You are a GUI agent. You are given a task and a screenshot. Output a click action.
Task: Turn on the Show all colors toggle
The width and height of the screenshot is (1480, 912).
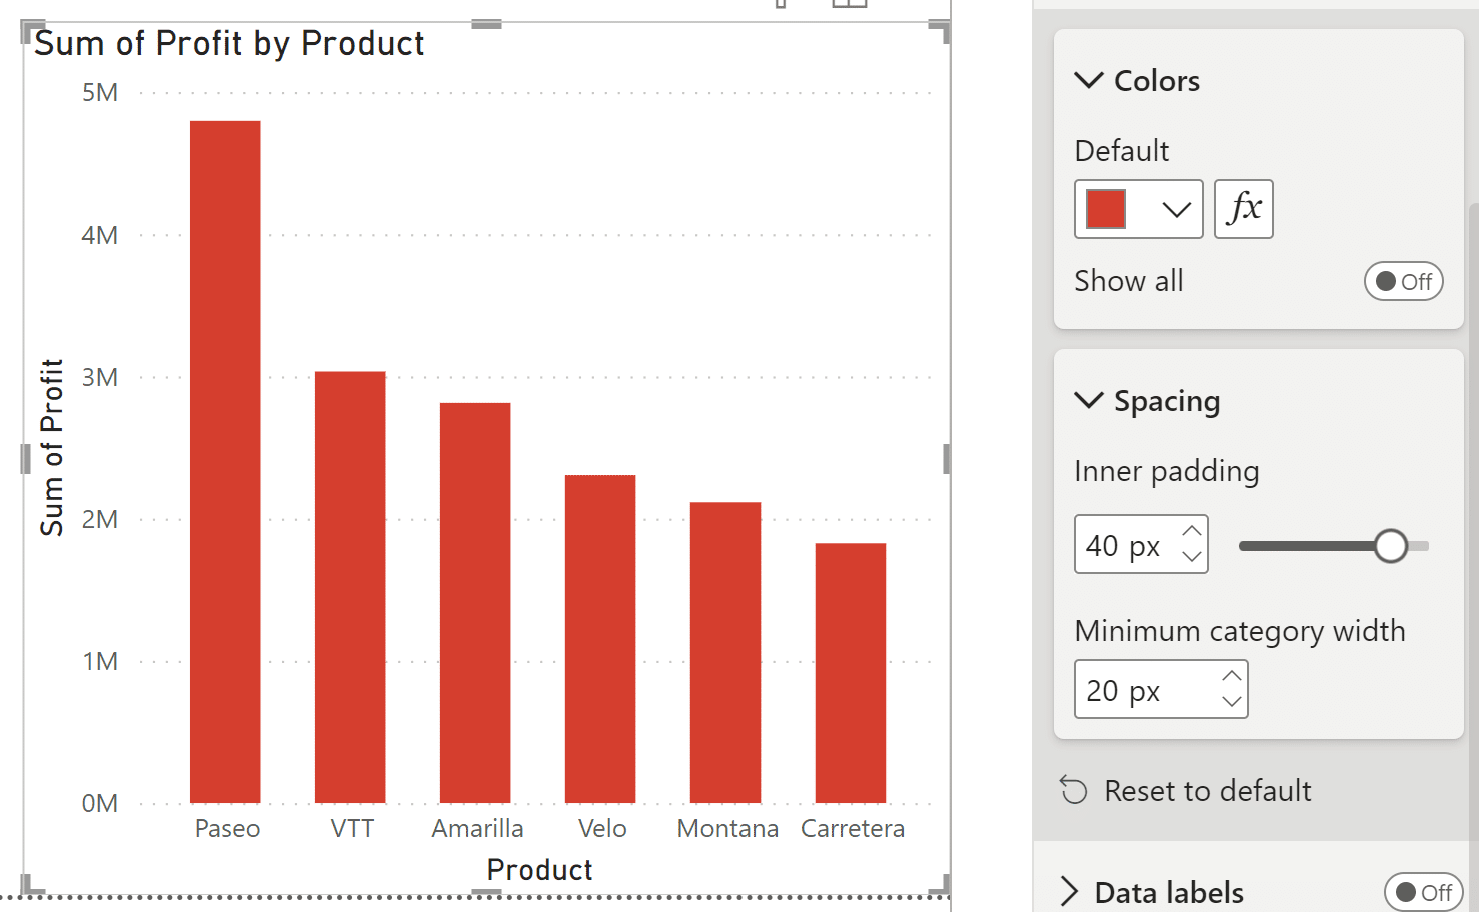[x=1403, y=281]
